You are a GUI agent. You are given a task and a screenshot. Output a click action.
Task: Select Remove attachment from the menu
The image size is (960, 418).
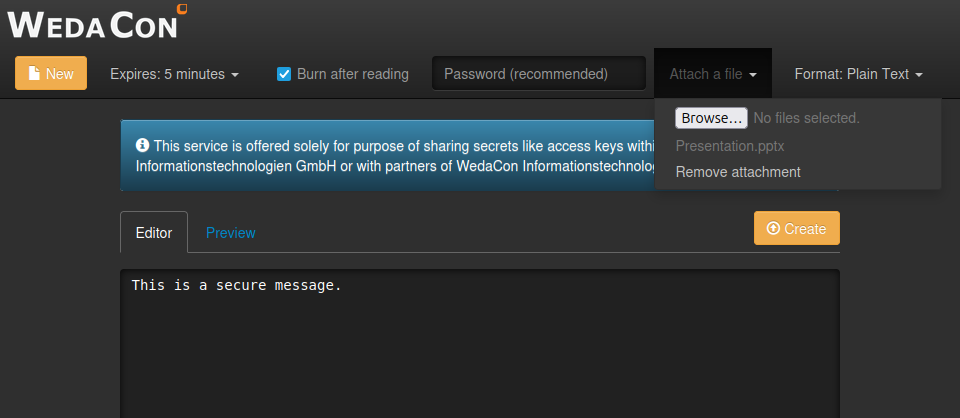point(738,172)
